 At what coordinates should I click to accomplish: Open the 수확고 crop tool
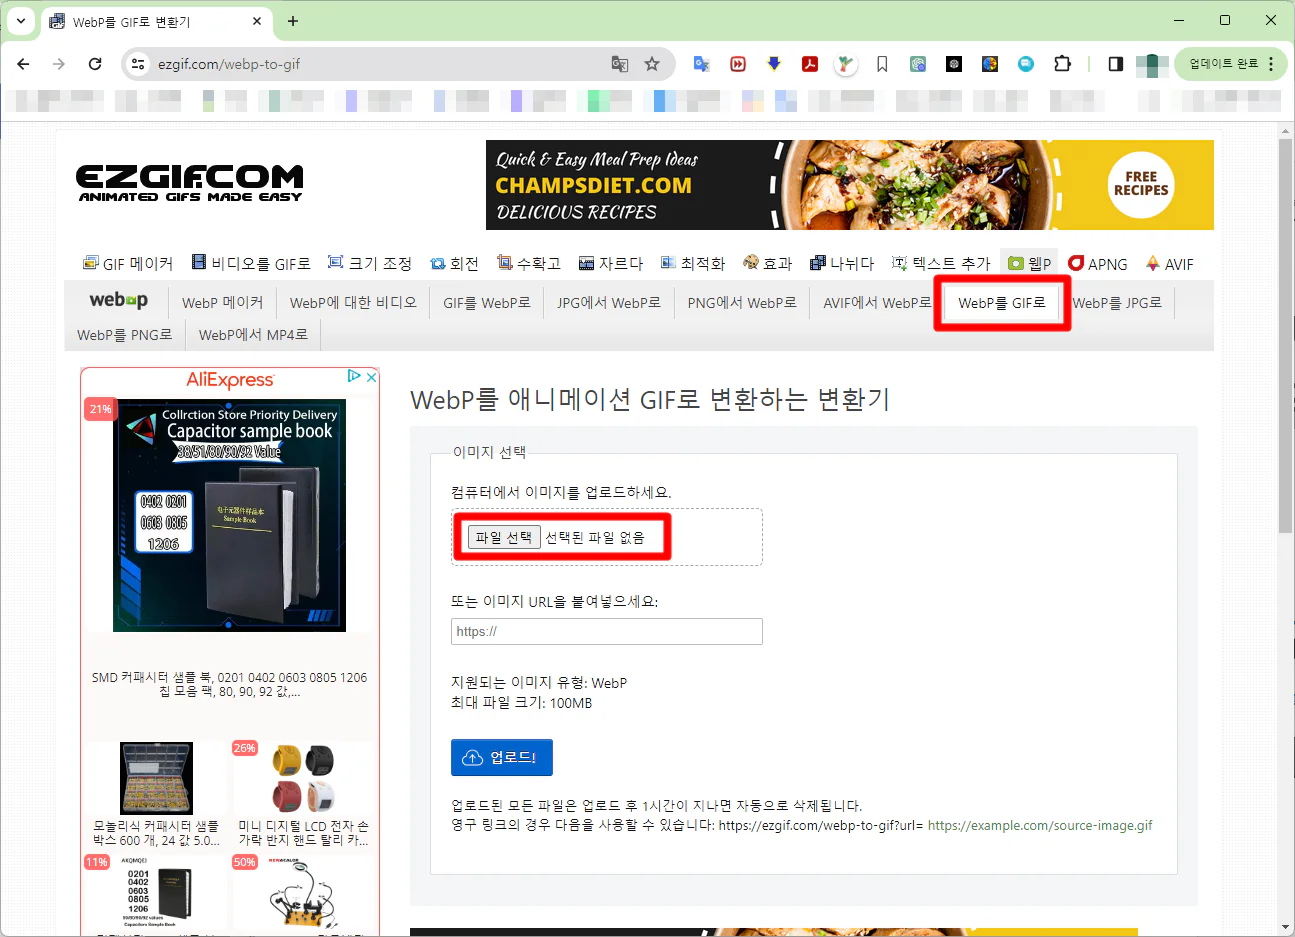[x=529, y=264]
